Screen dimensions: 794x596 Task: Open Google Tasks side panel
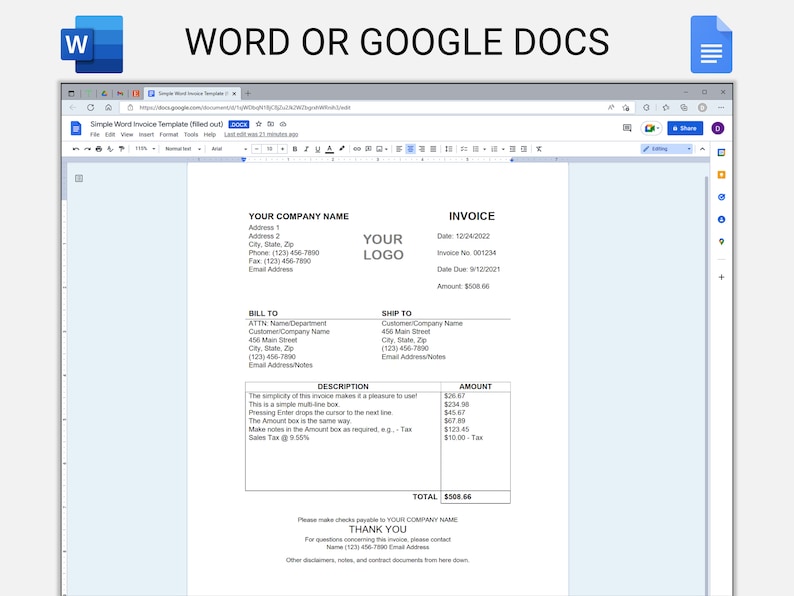coord(722,197)
